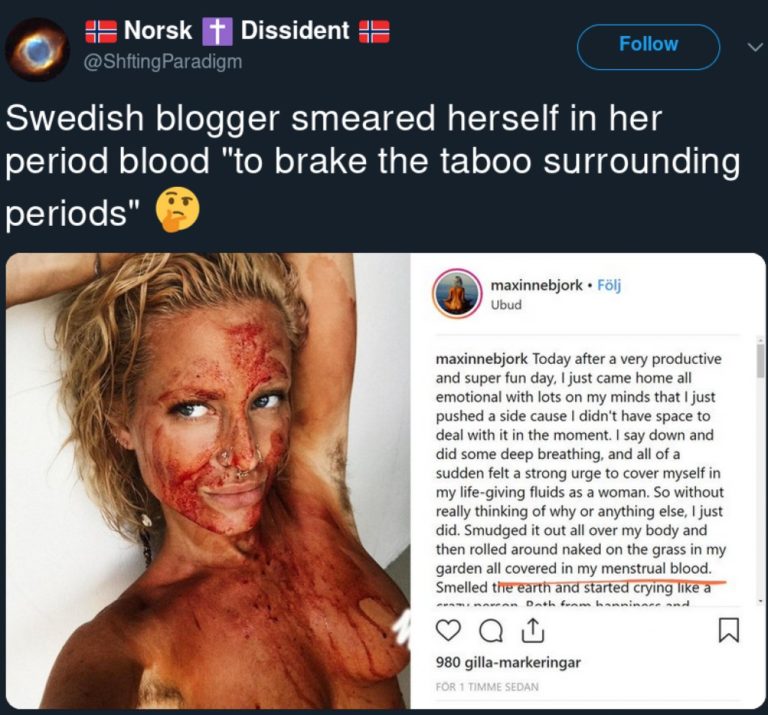
Task: Open the Norsk Dissident display name
Action: [x=237, y=30]
